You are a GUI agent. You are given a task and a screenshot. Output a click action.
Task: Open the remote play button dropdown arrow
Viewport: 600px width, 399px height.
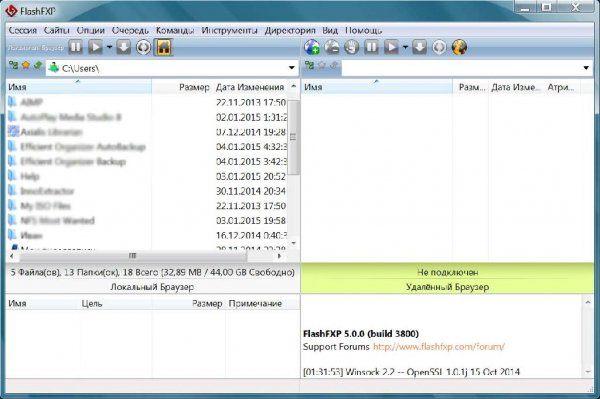405,47
